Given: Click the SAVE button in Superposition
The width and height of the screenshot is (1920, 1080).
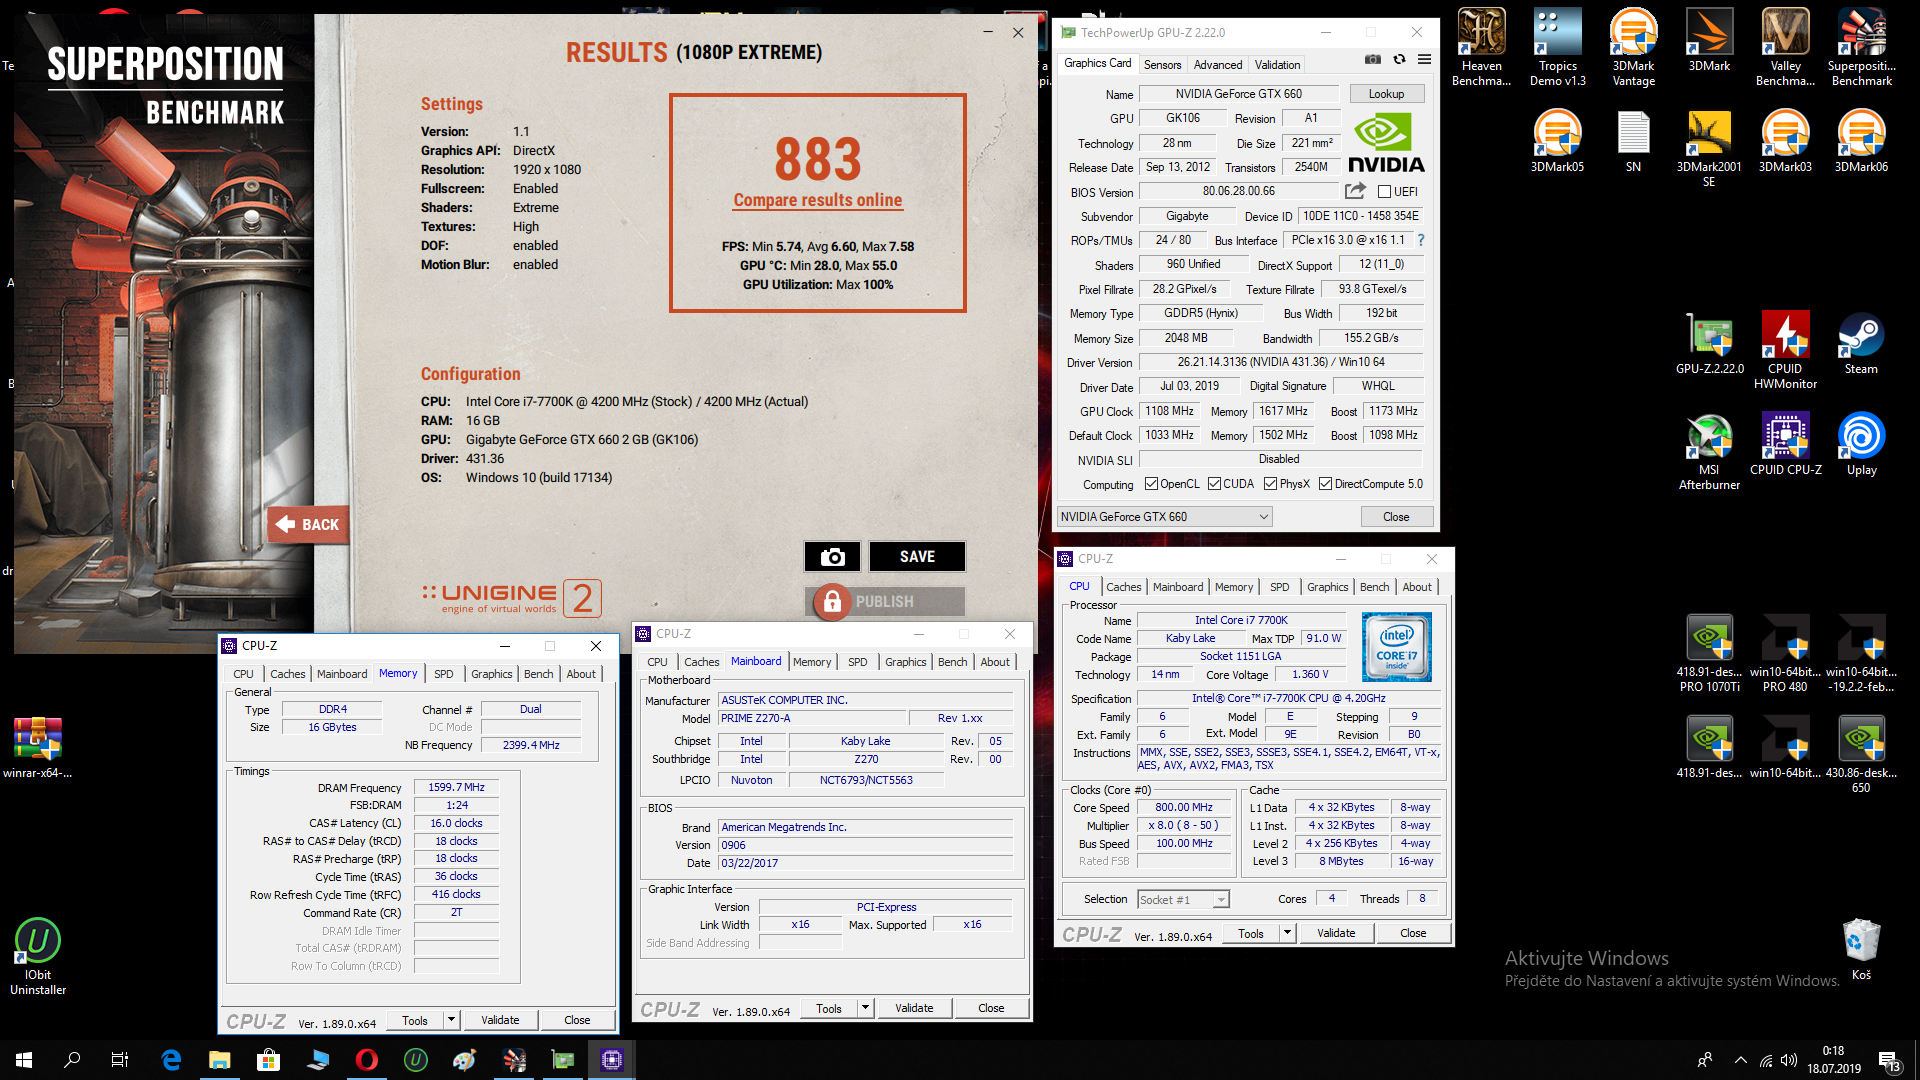Looking at the screenshot, I should [x=917, y=557].
